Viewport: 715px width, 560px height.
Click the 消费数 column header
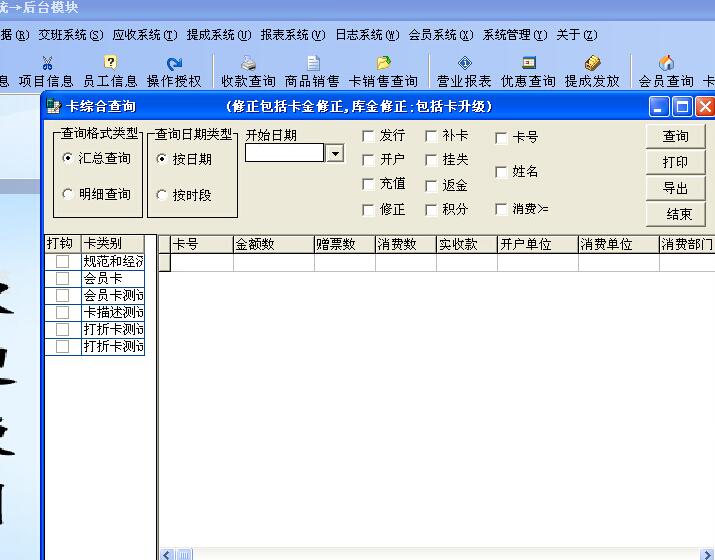pyautogui.click(x=406, y=244)
